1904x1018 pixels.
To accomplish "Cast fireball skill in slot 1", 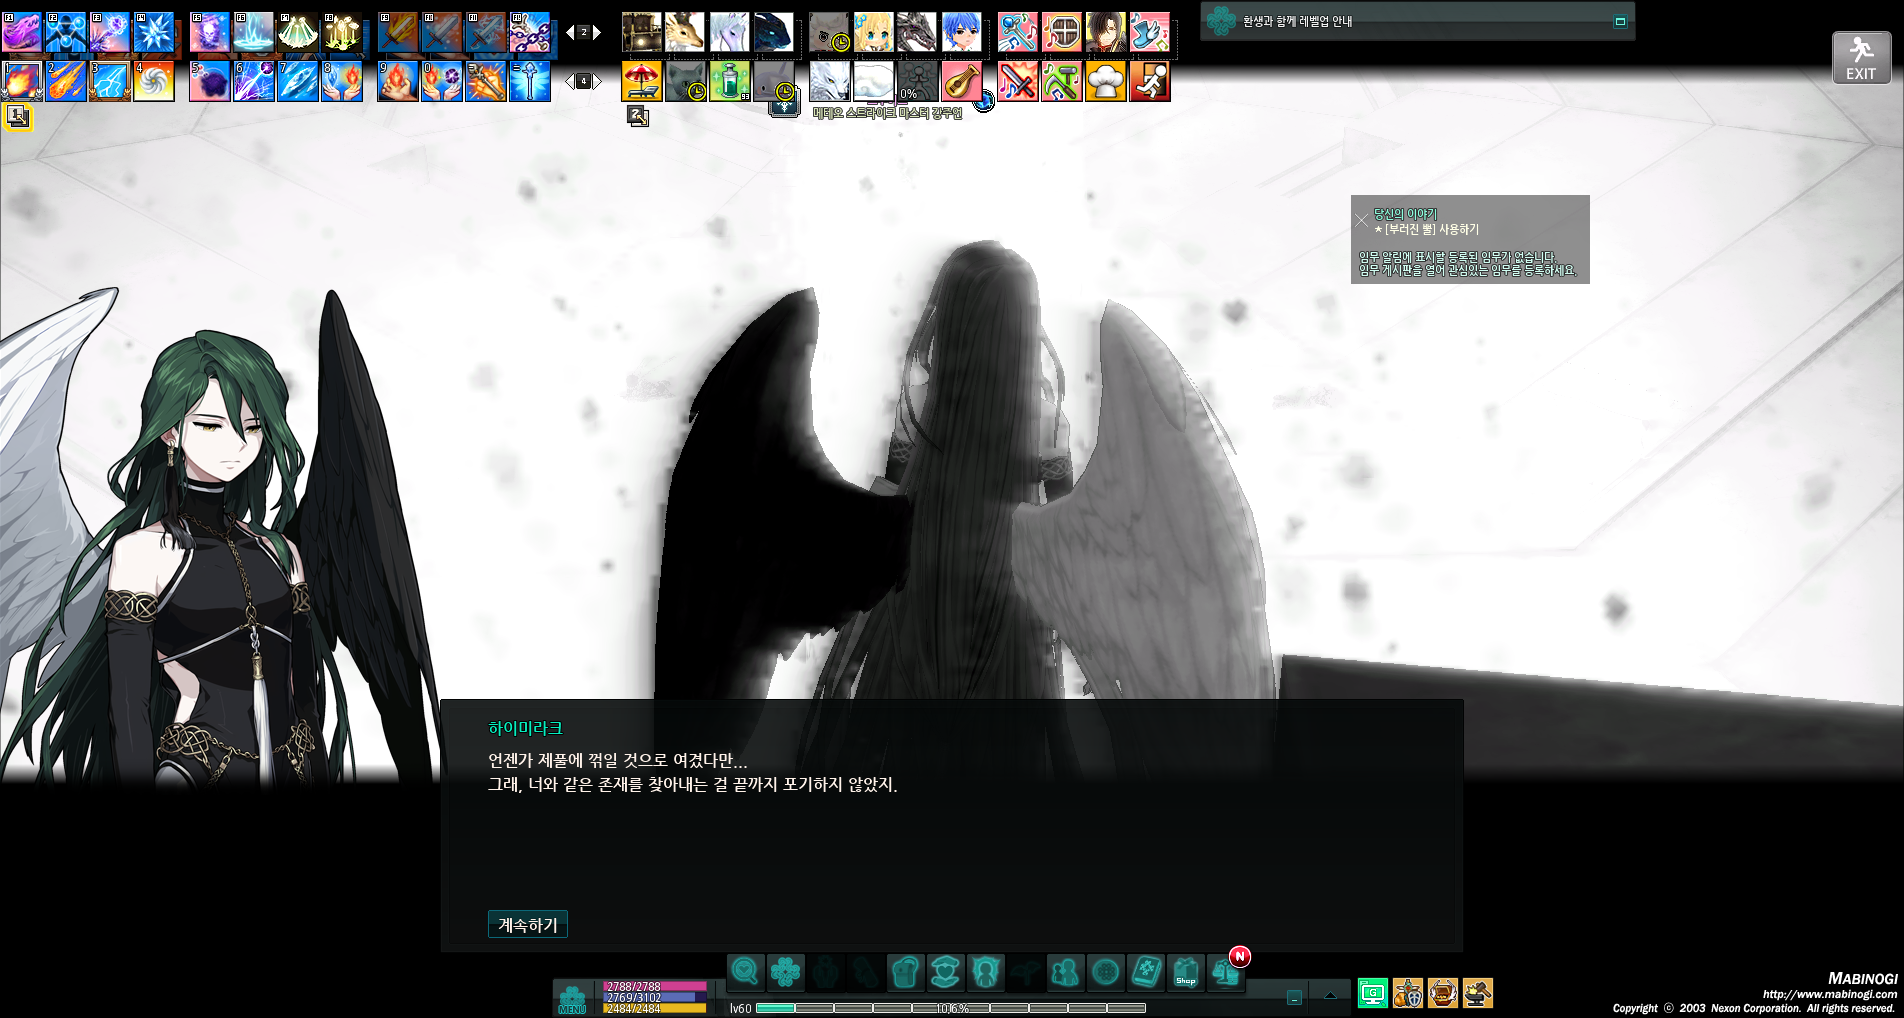I will tap(22, 81).
